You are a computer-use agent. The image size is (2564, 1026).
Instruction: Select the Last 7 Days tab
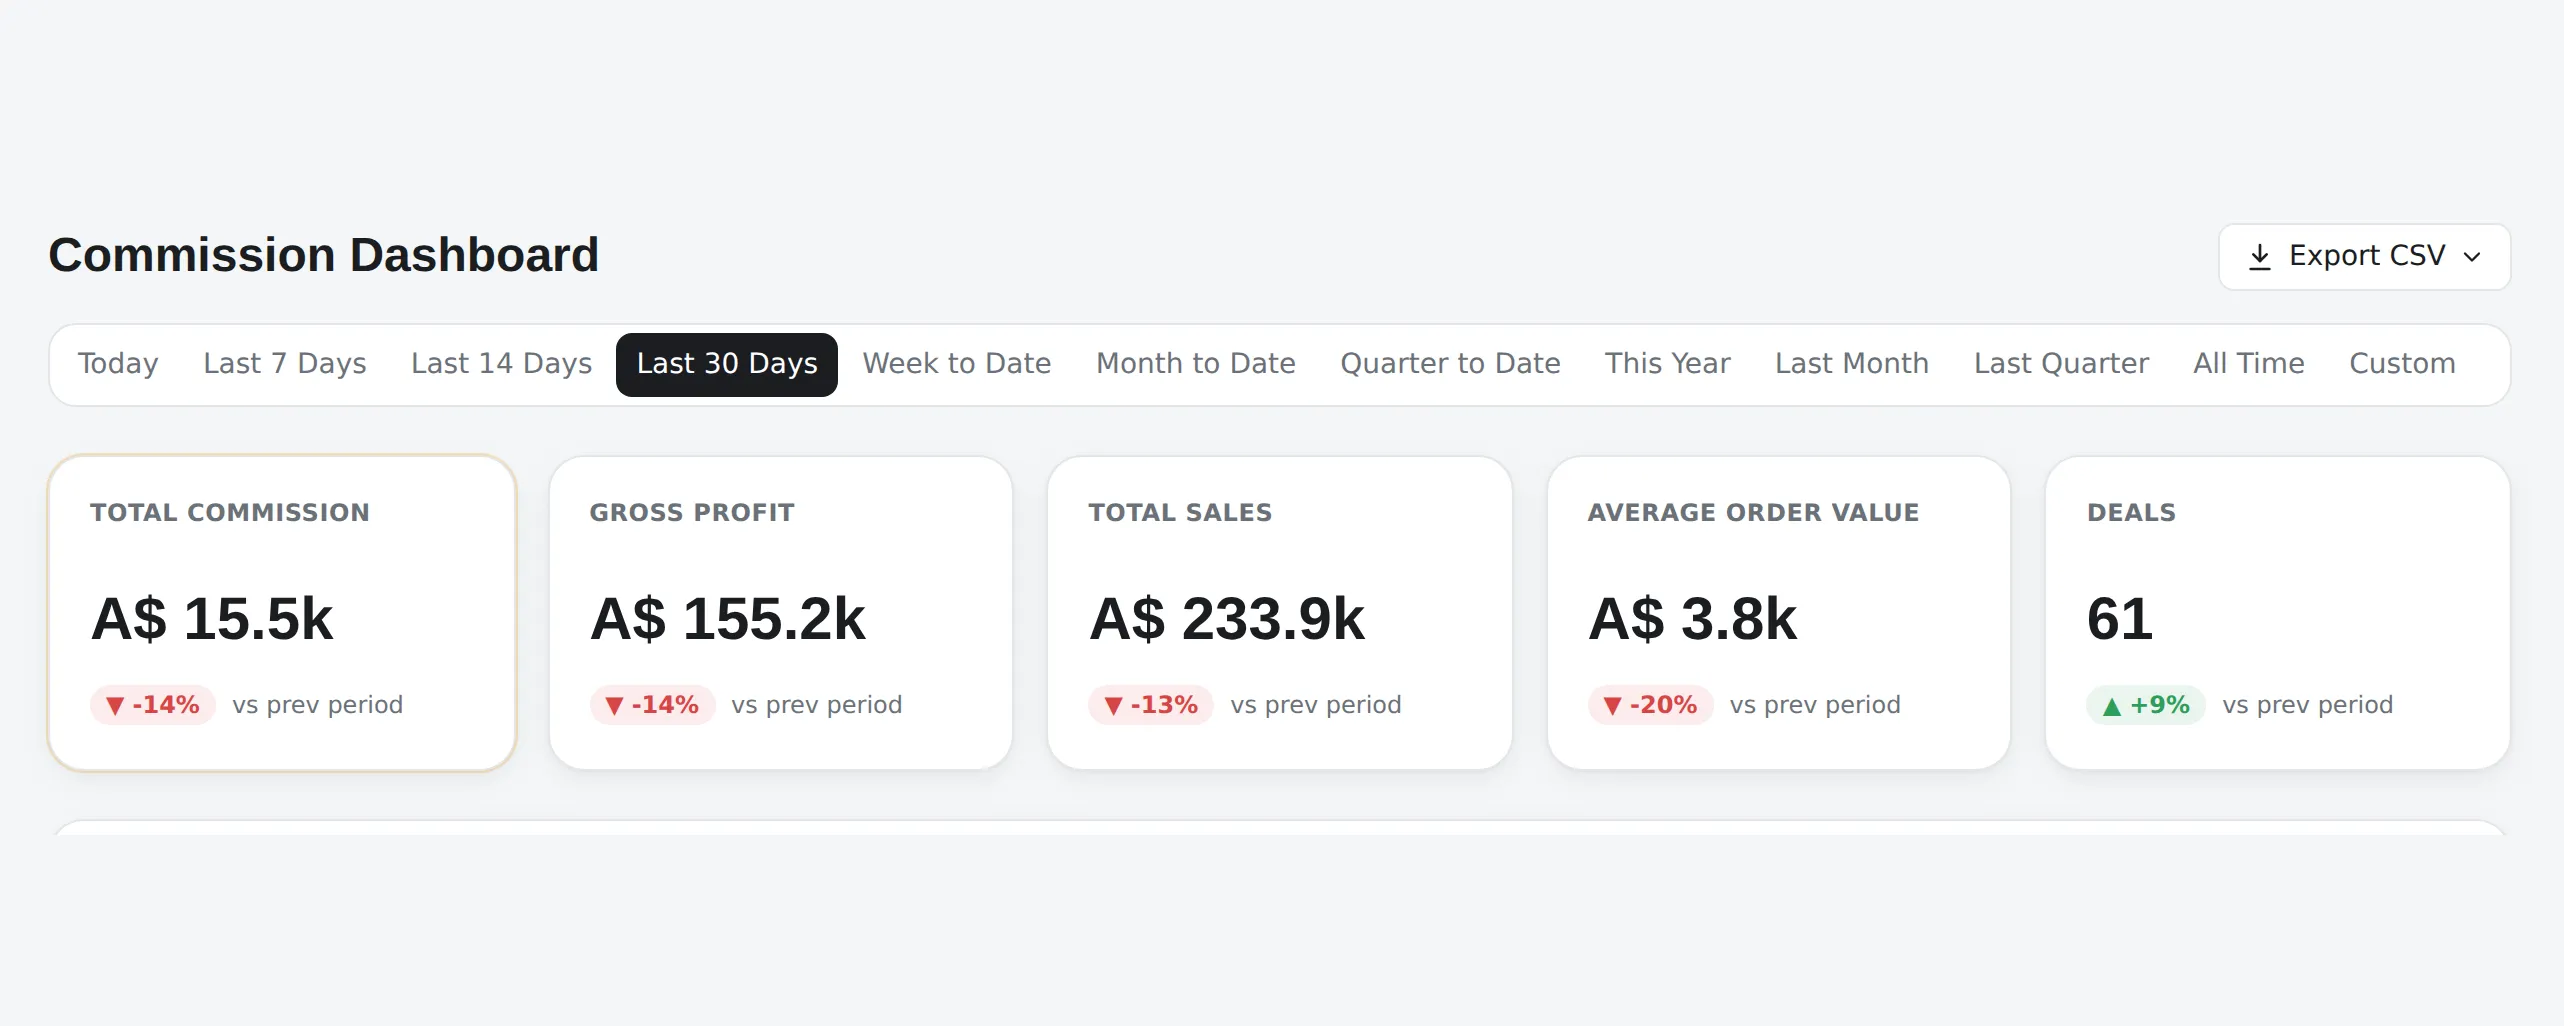click(284, 364)
